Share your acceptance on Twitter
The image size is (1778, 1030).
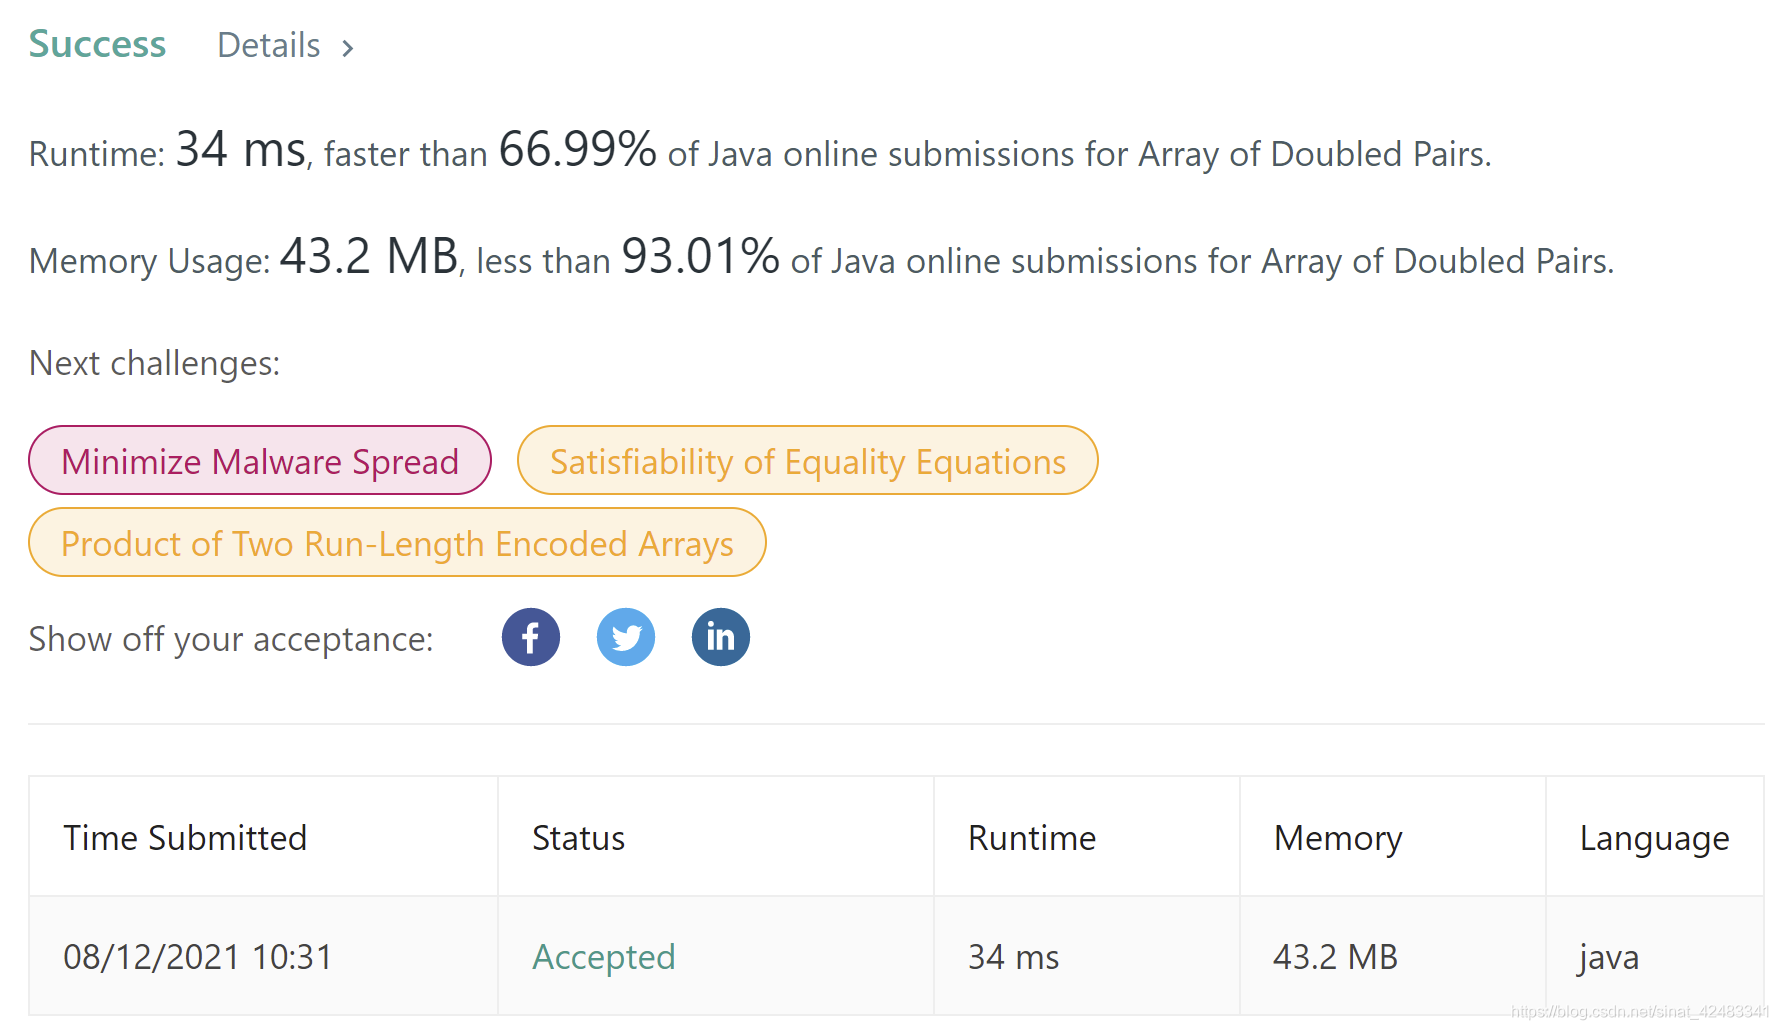pyautogui.click(x=626, y=637)
